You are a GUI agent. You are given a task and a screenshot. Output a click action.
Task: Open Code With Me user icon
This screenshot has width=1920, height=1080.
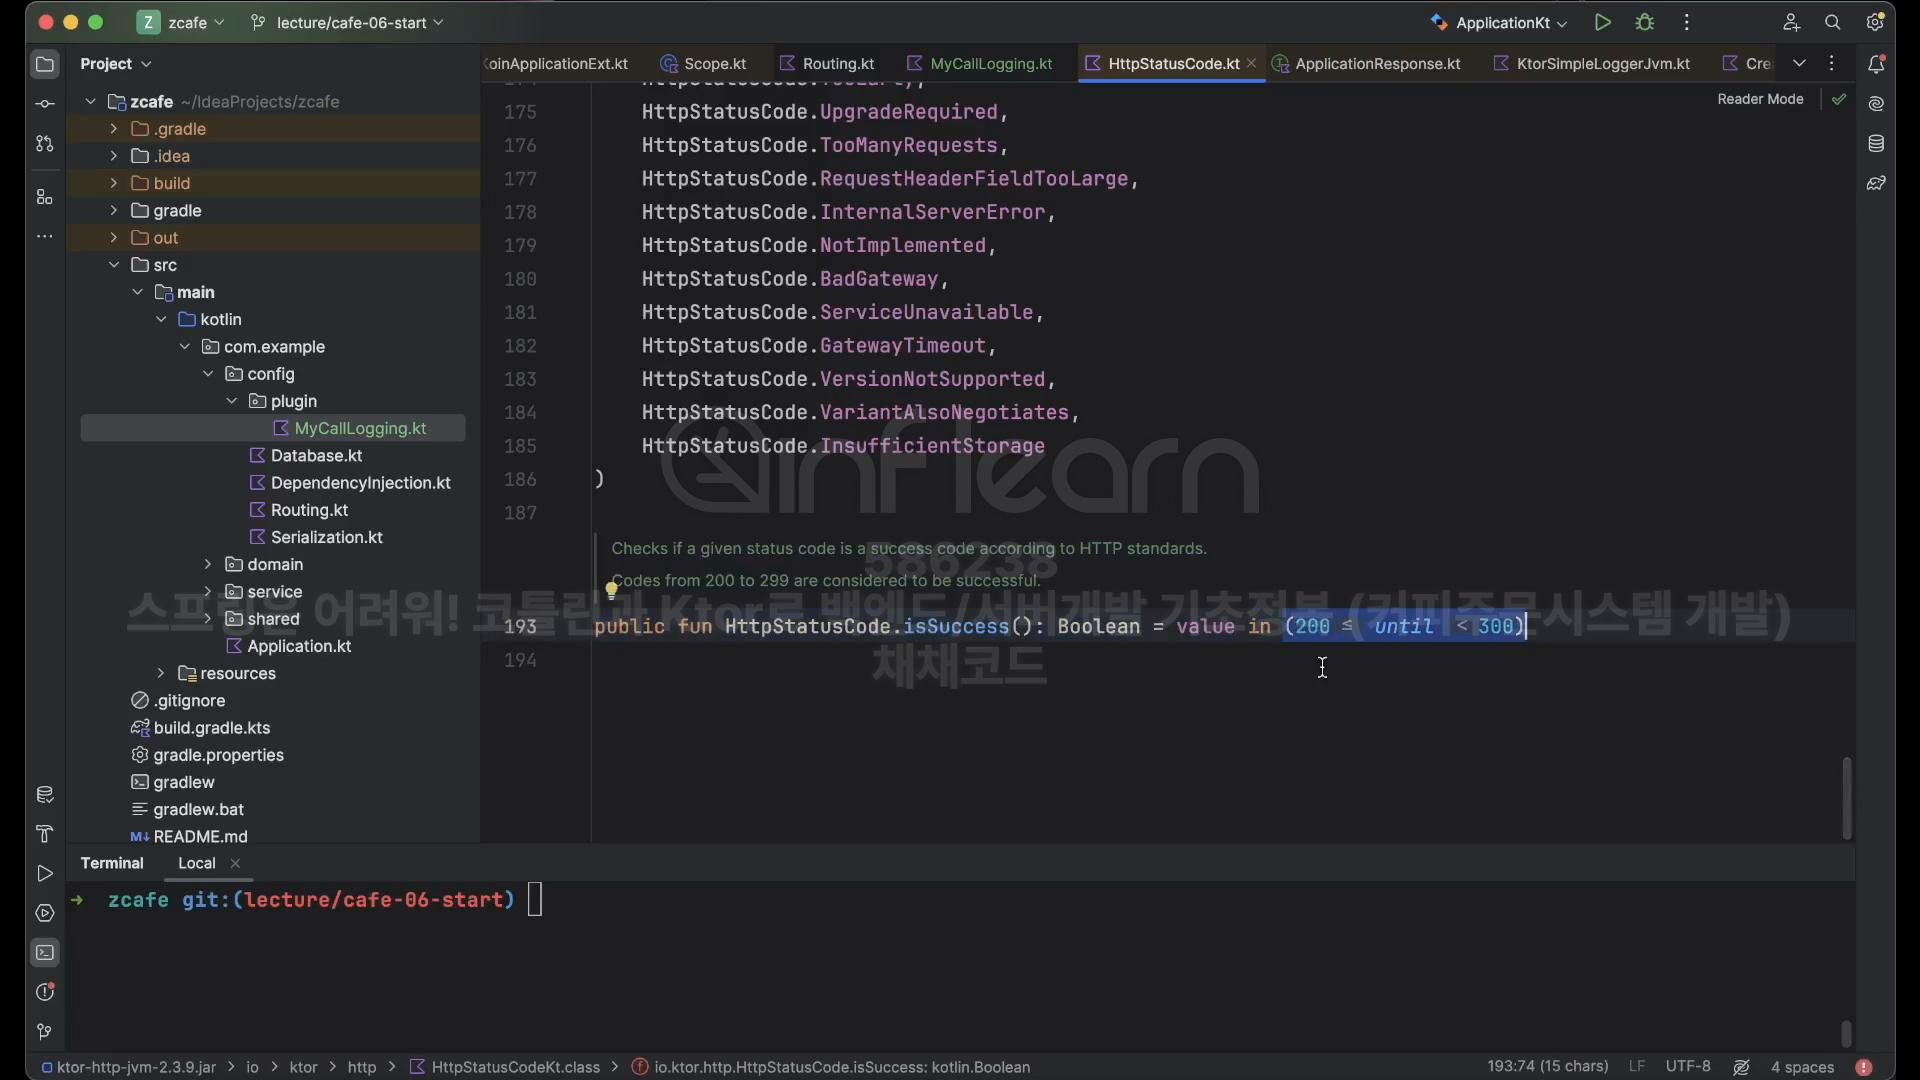pyautogui.click(x=1791, y=22)
